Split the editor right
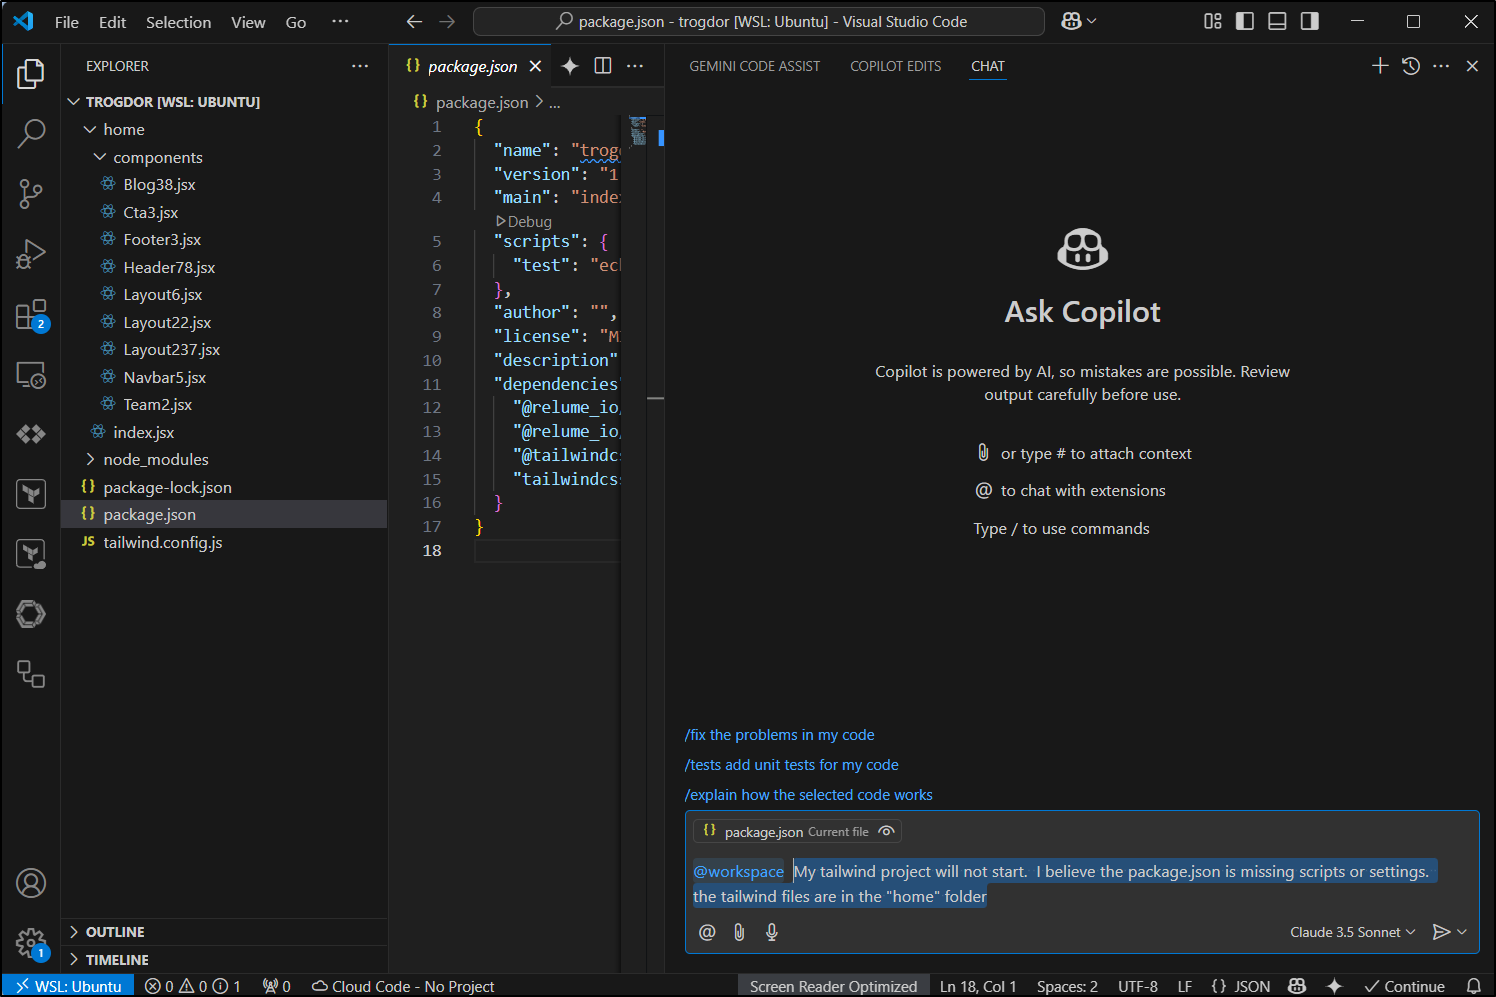The height and width of the screenshot is (997, 1496). [603, 66]
